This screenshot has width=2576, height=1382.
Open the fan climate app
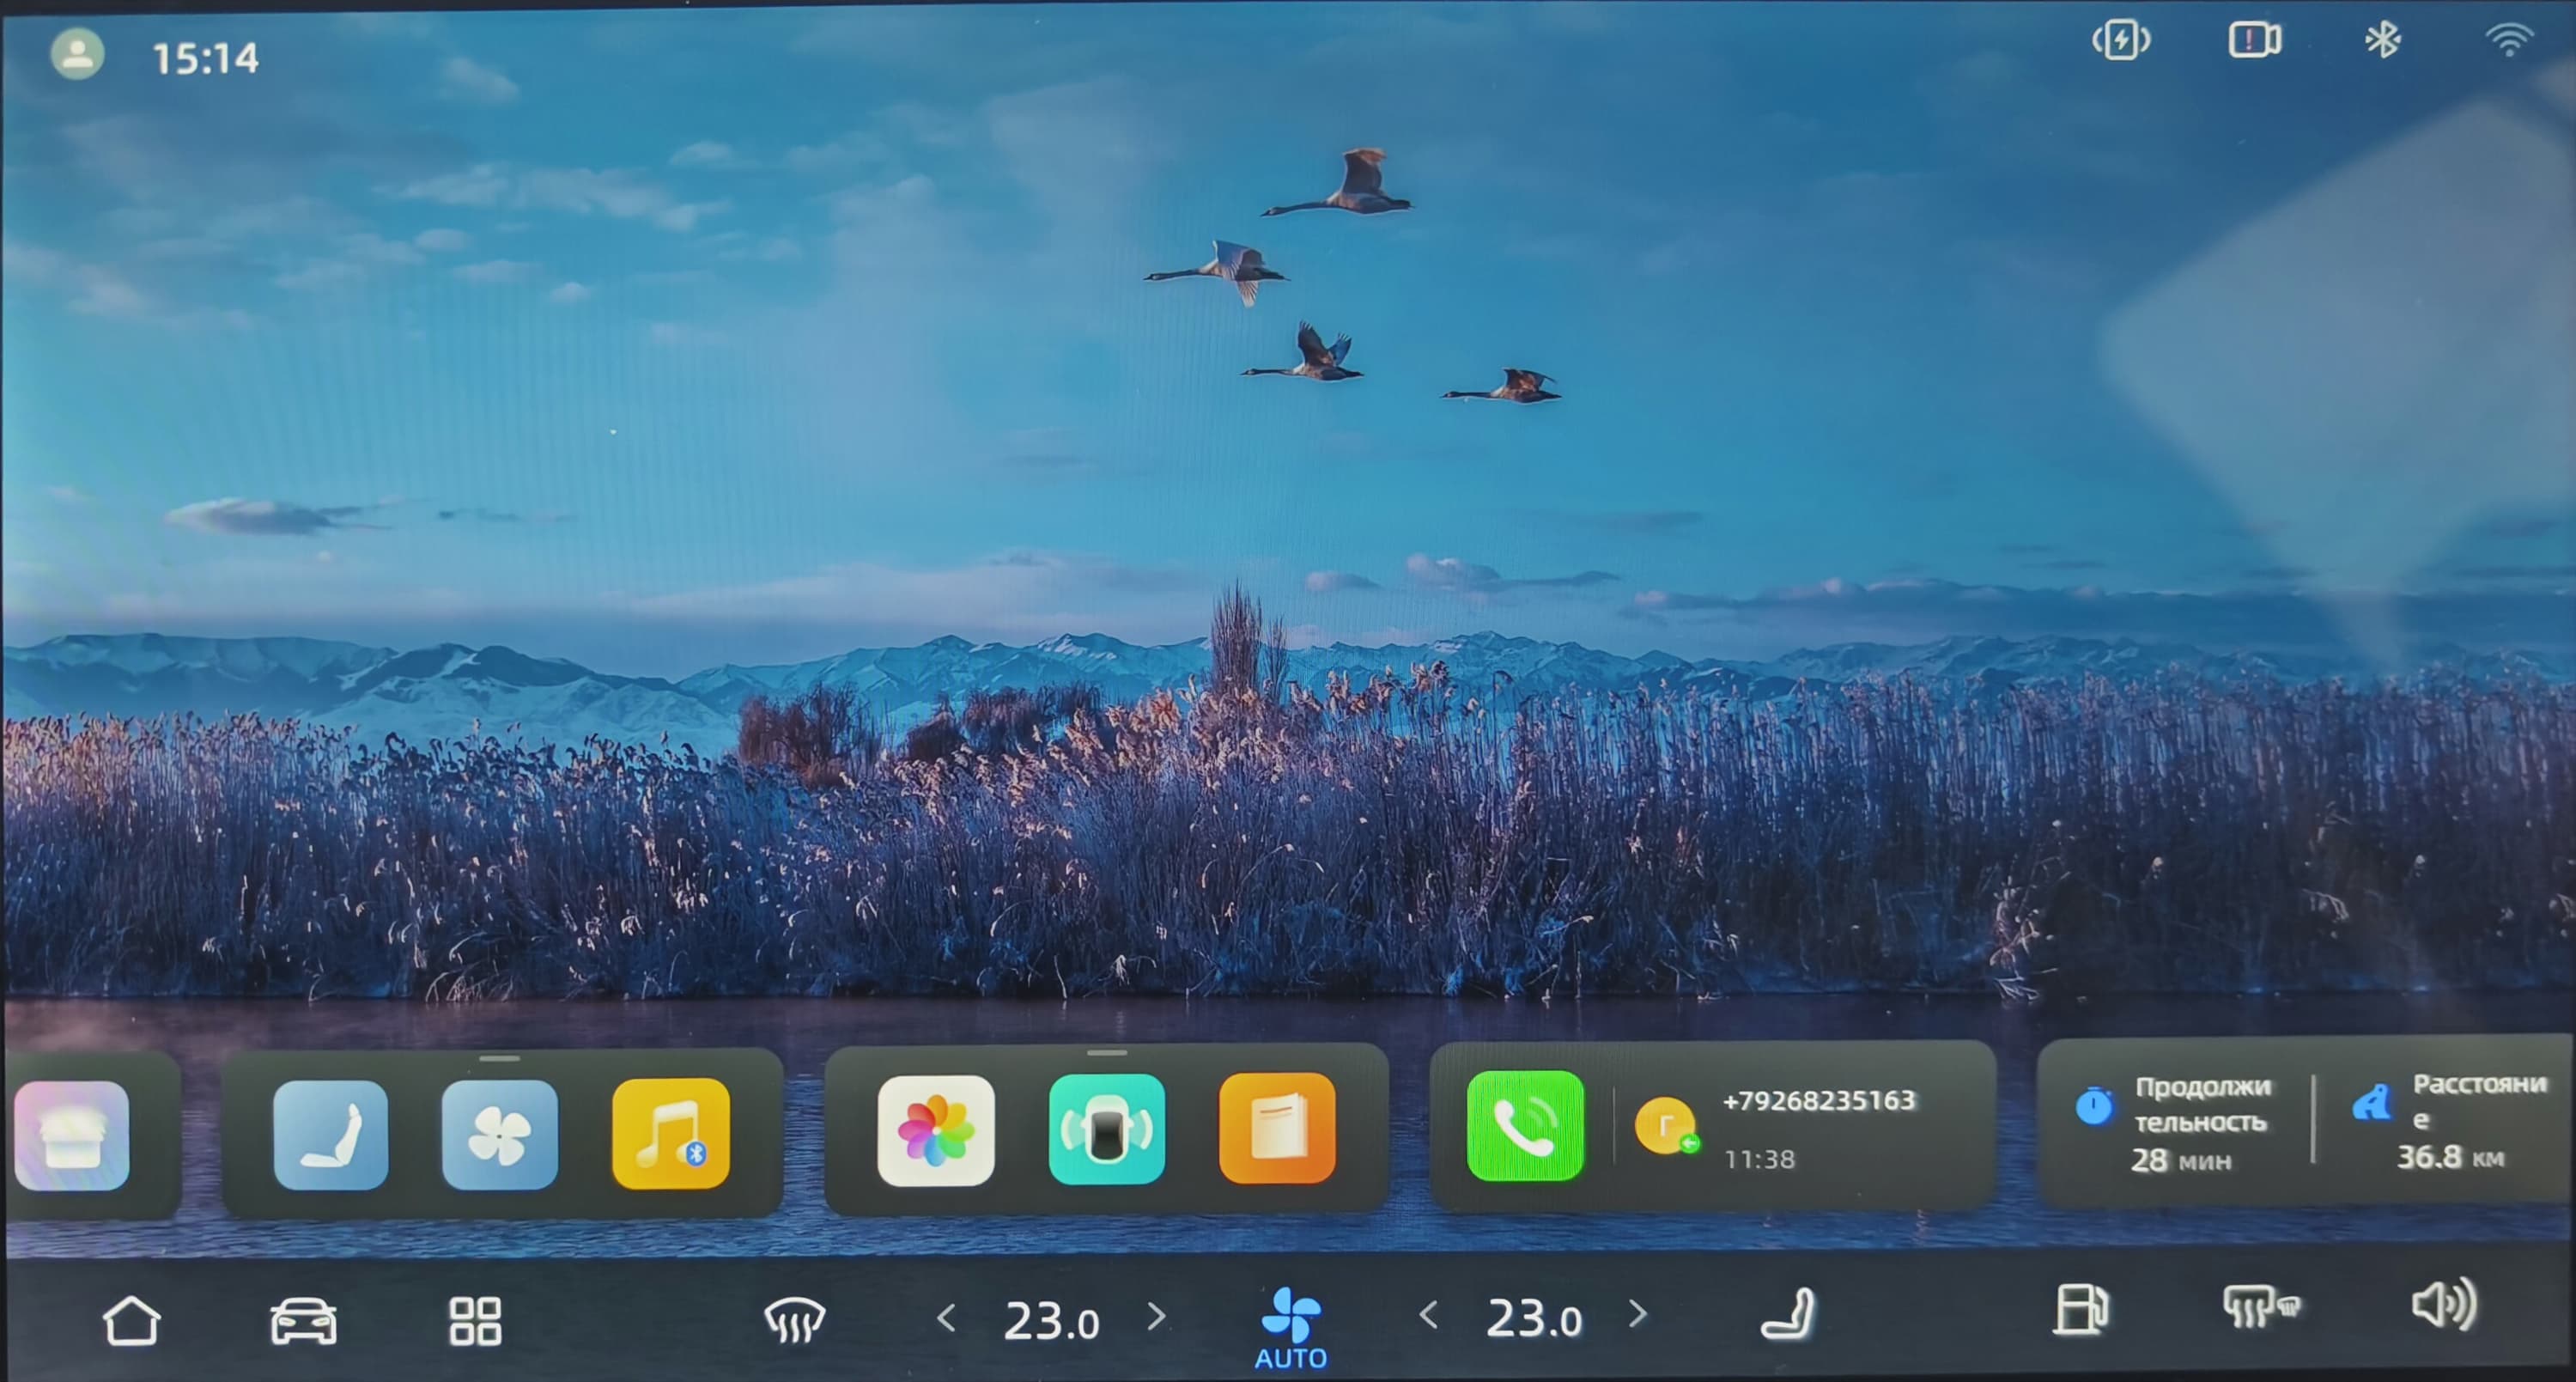pos(500,1134)
